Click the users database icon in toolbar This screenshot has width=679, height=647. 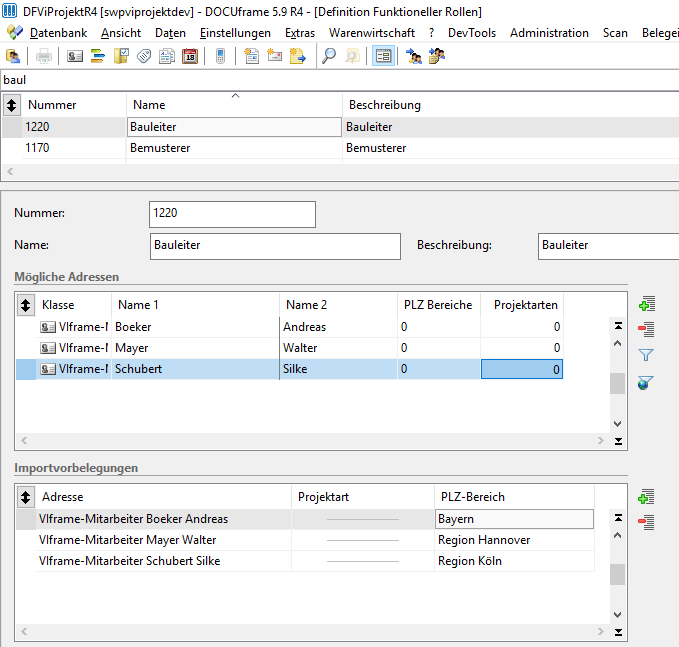pos(13,56)
